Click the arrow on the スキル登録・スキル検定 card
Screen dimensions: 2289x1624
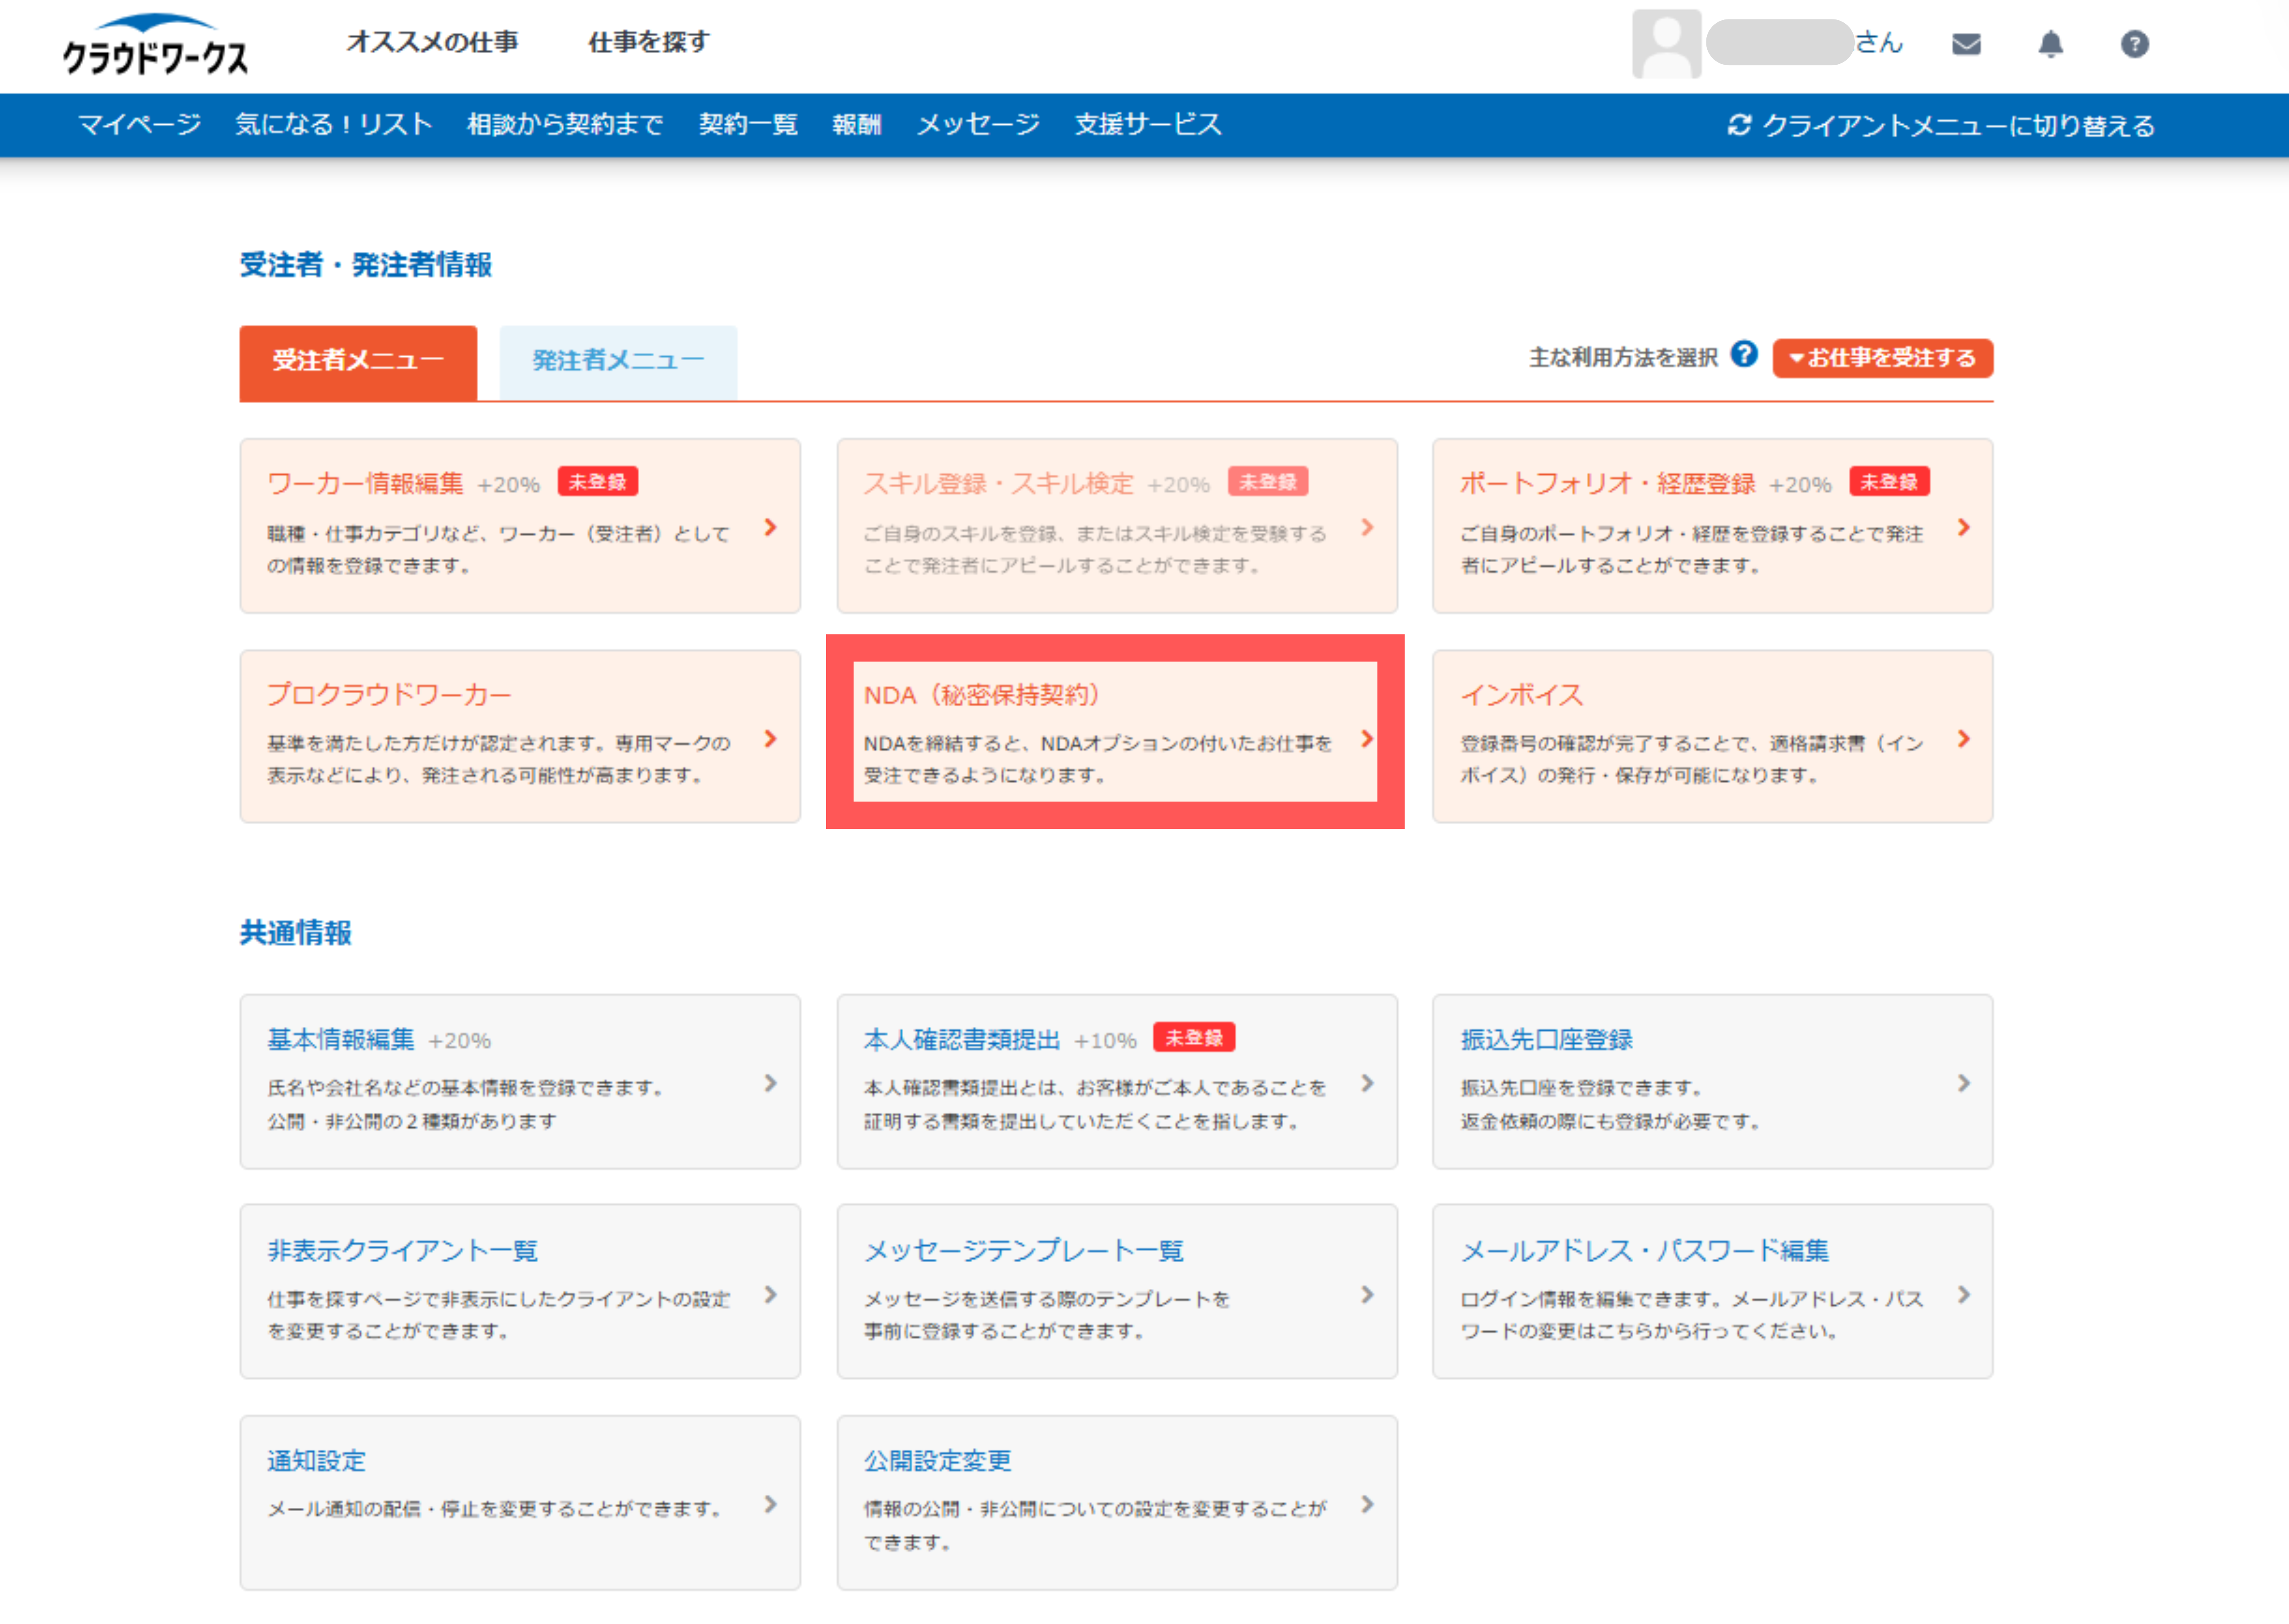pos(1367,527)
